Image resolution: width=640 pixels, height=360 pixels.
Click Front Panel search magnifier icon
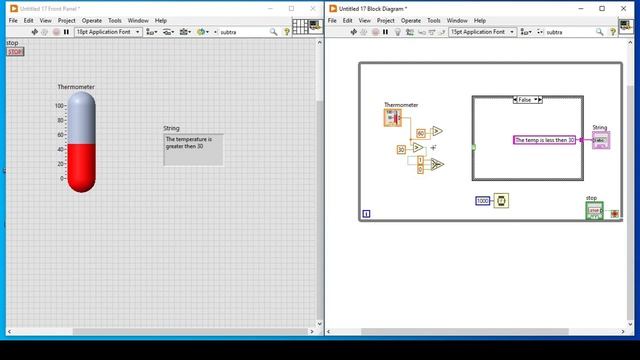[273, 32]
